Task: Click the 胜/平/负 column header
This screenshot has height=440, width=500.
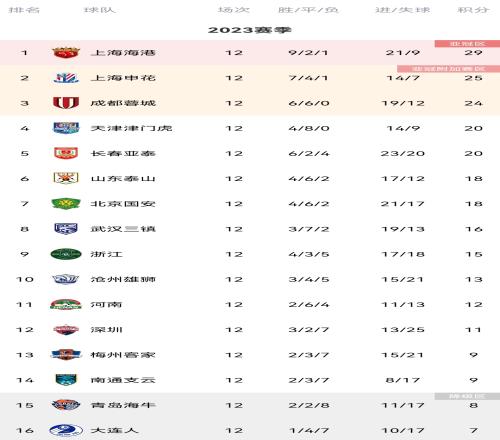Action: [x=308, y=10]
